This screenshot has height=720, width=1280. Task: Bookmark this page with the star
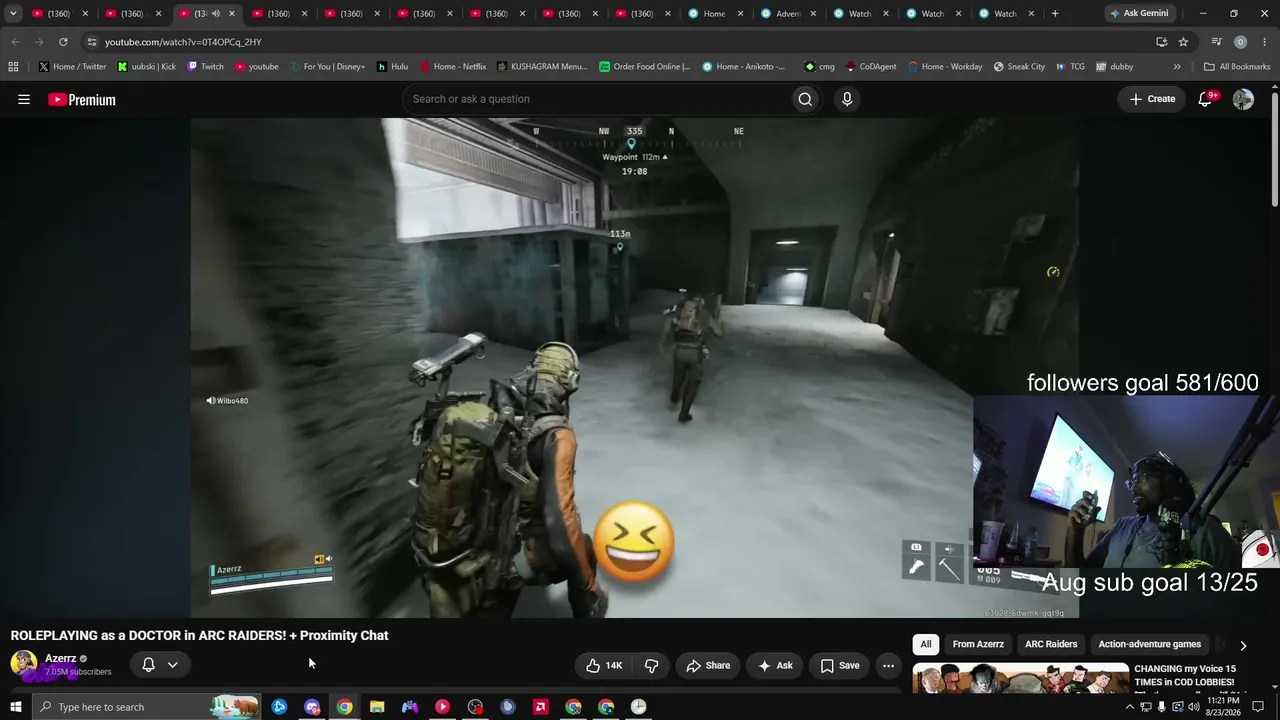tap(1183, 42)
